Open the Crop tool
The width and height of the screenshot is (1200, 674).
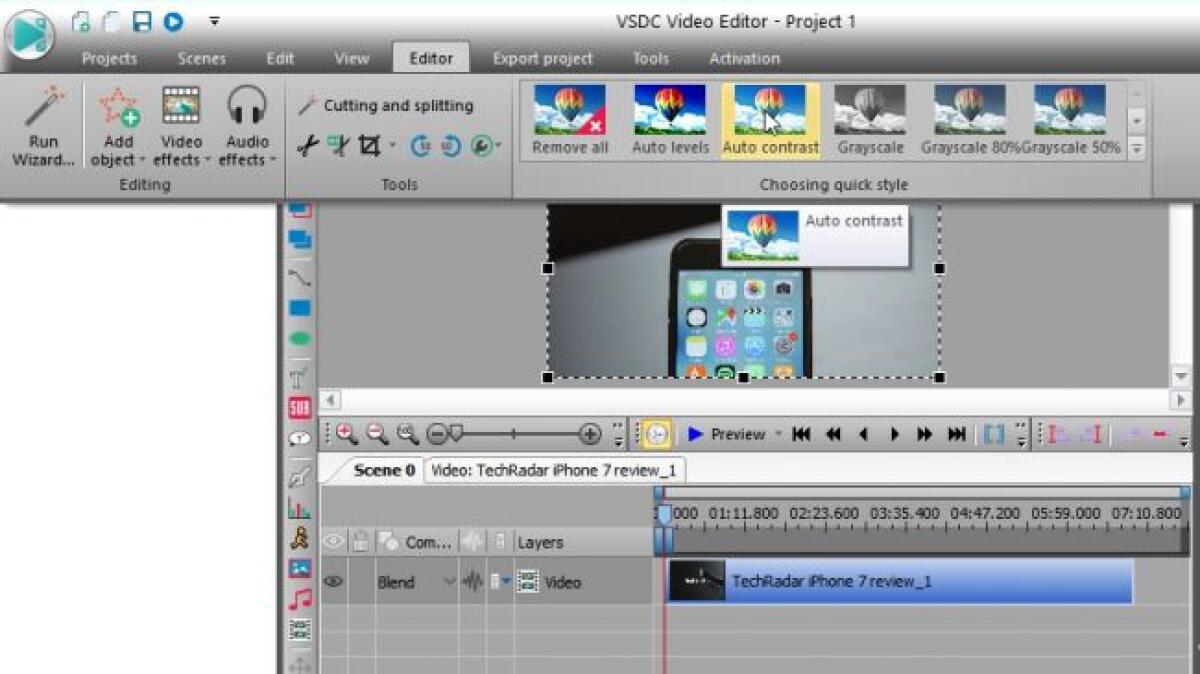click(x=367, y=146)
